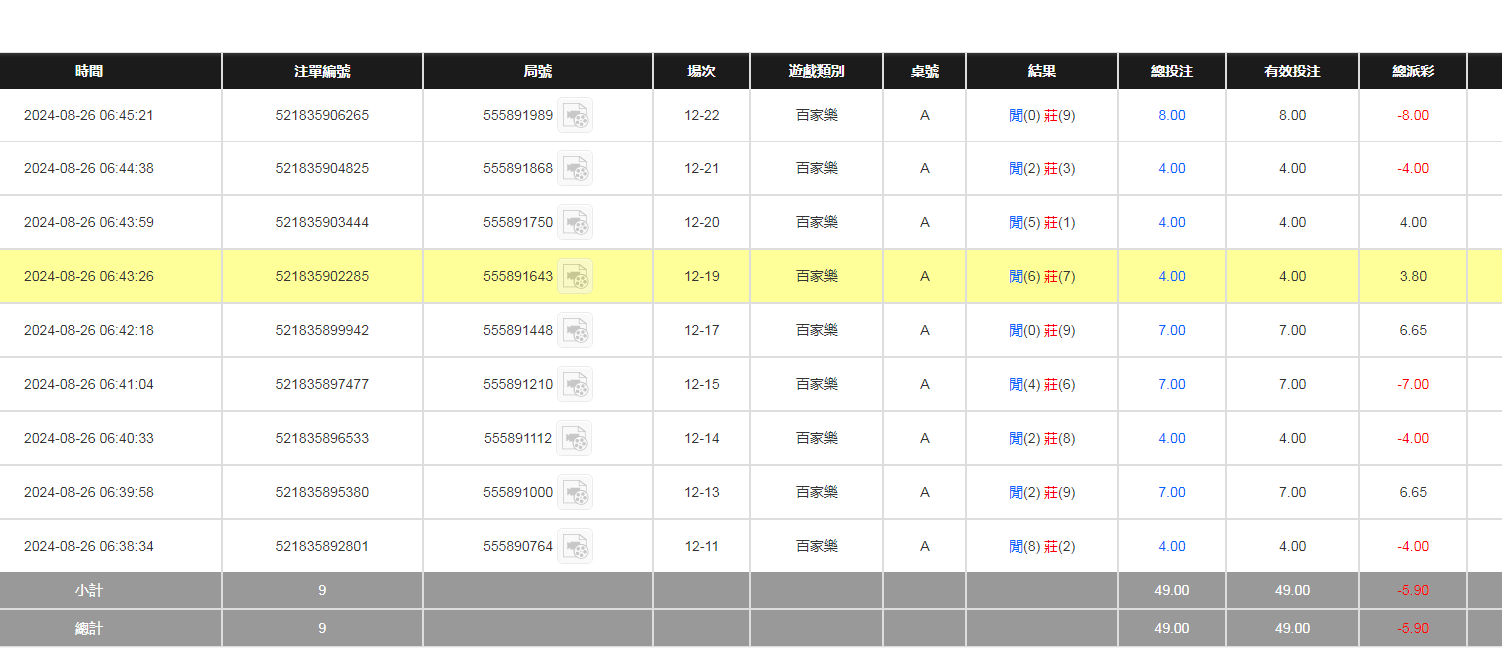
Task: Select the row dated 2024-08-26 06:38:34
Action: (89, 547)
